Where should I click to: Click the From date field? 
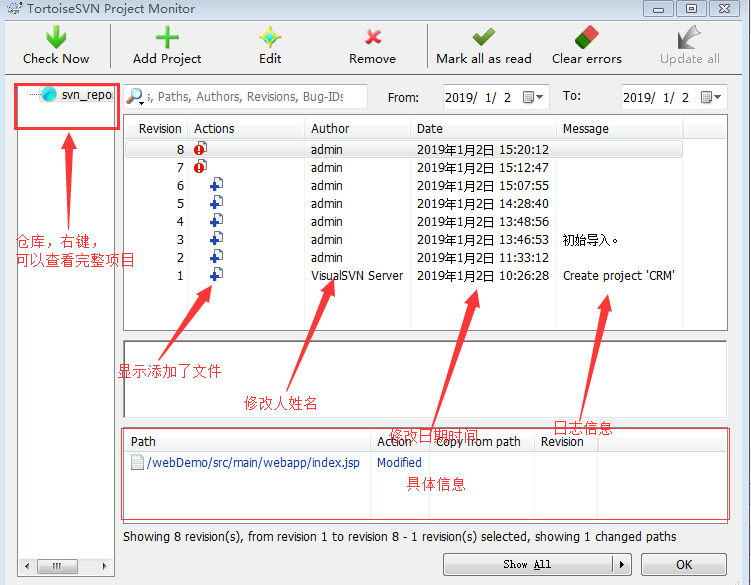pyautogui.click(x=496, y=97)
